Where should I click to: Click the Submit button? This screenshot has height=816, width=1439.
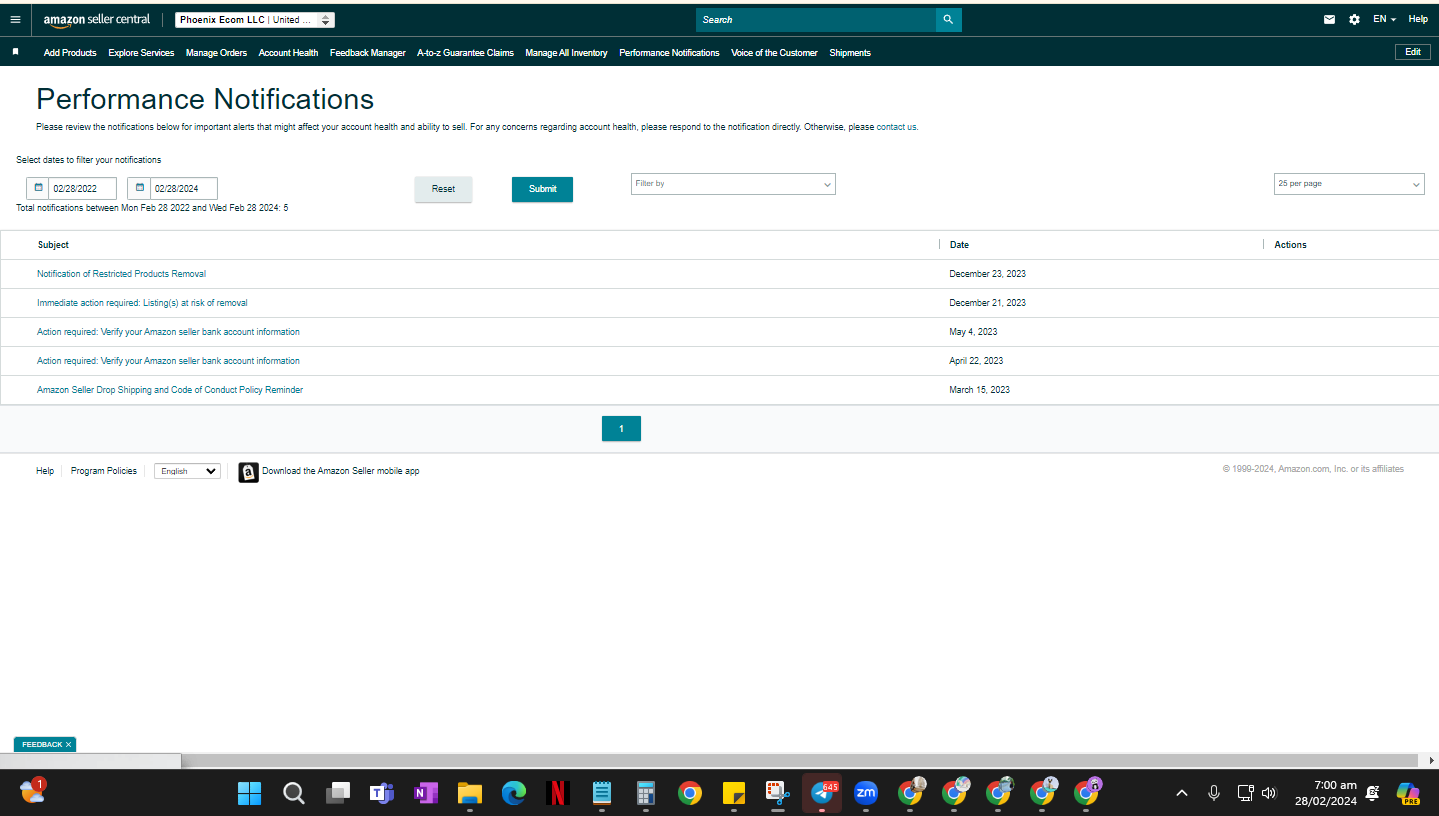coord(542,189)
